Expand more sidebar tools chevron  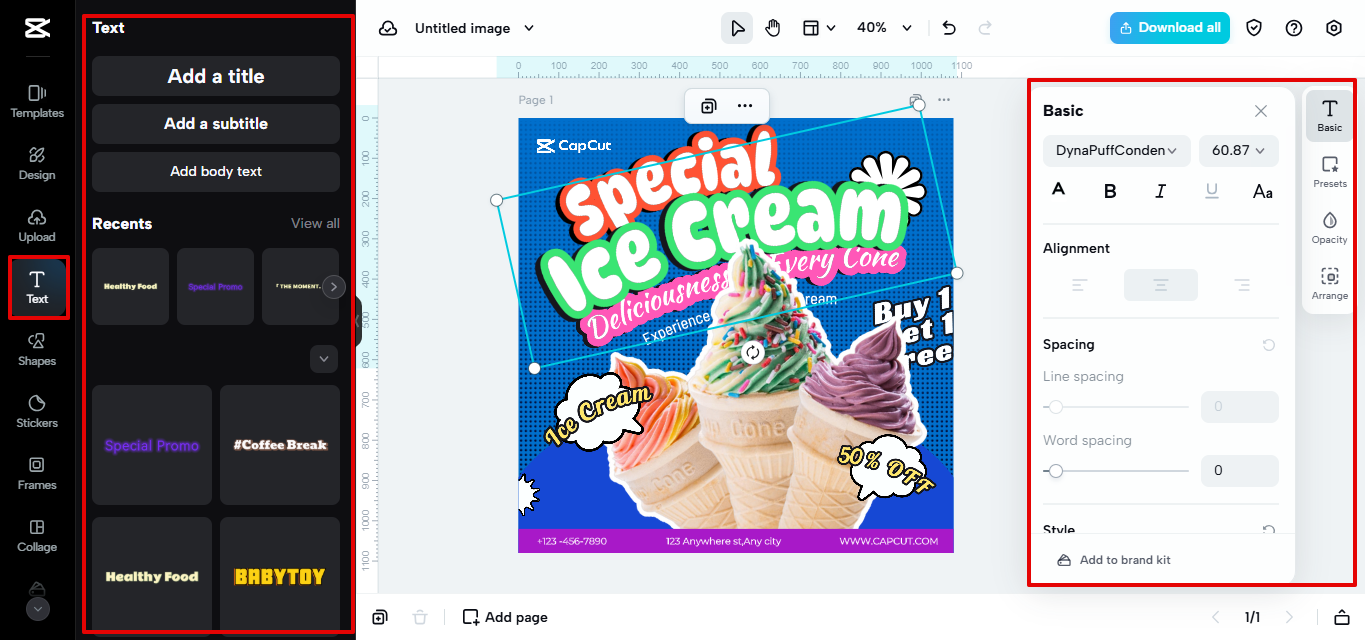point(37,608)
